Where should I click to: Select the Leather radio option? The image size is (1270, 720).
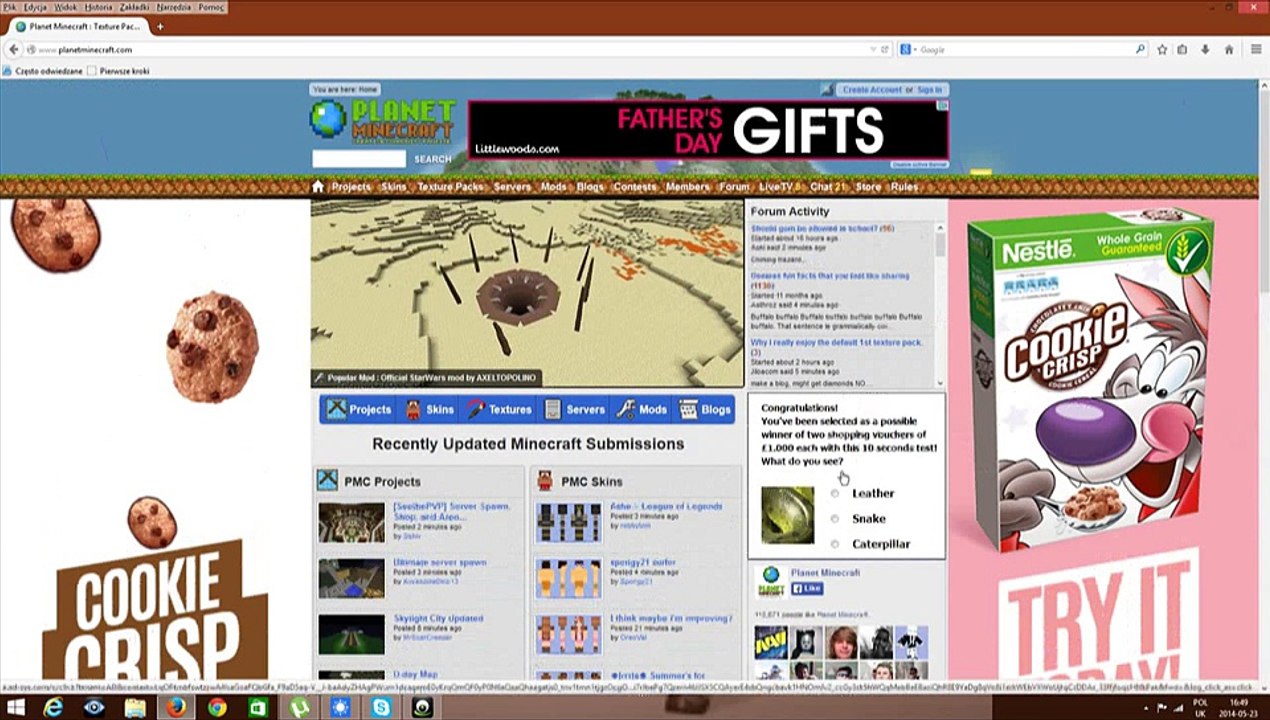point(835,493)
